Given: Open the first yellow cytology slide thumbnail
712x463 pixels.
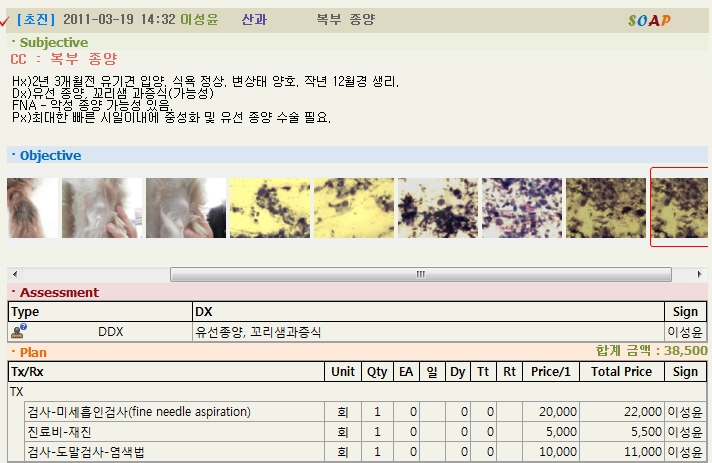Looking at the screenshot, I should click(x=270, y=208).
